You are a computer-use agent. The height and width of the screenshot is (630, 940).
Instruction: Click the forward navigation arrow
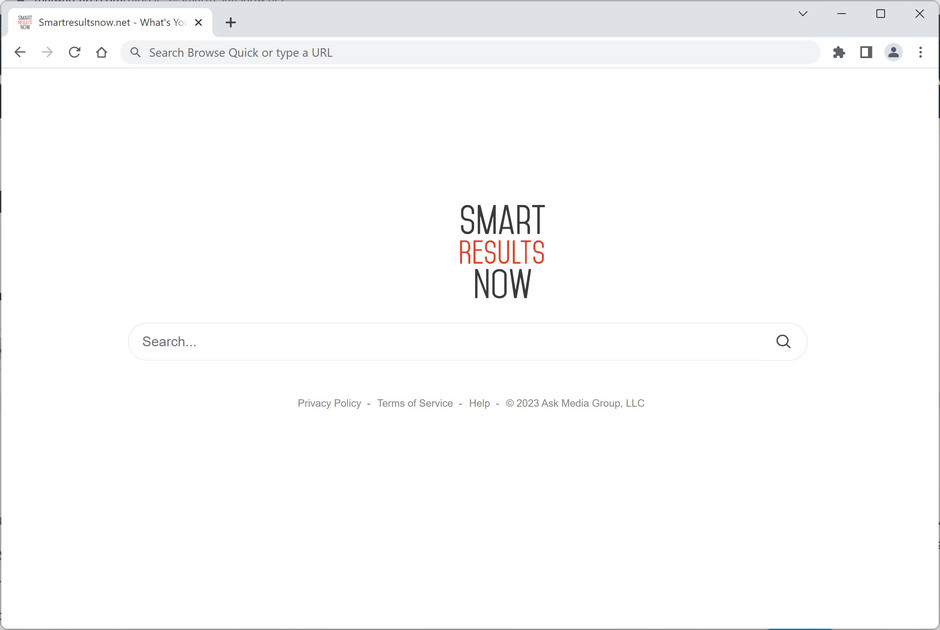(x=47, y=52)
